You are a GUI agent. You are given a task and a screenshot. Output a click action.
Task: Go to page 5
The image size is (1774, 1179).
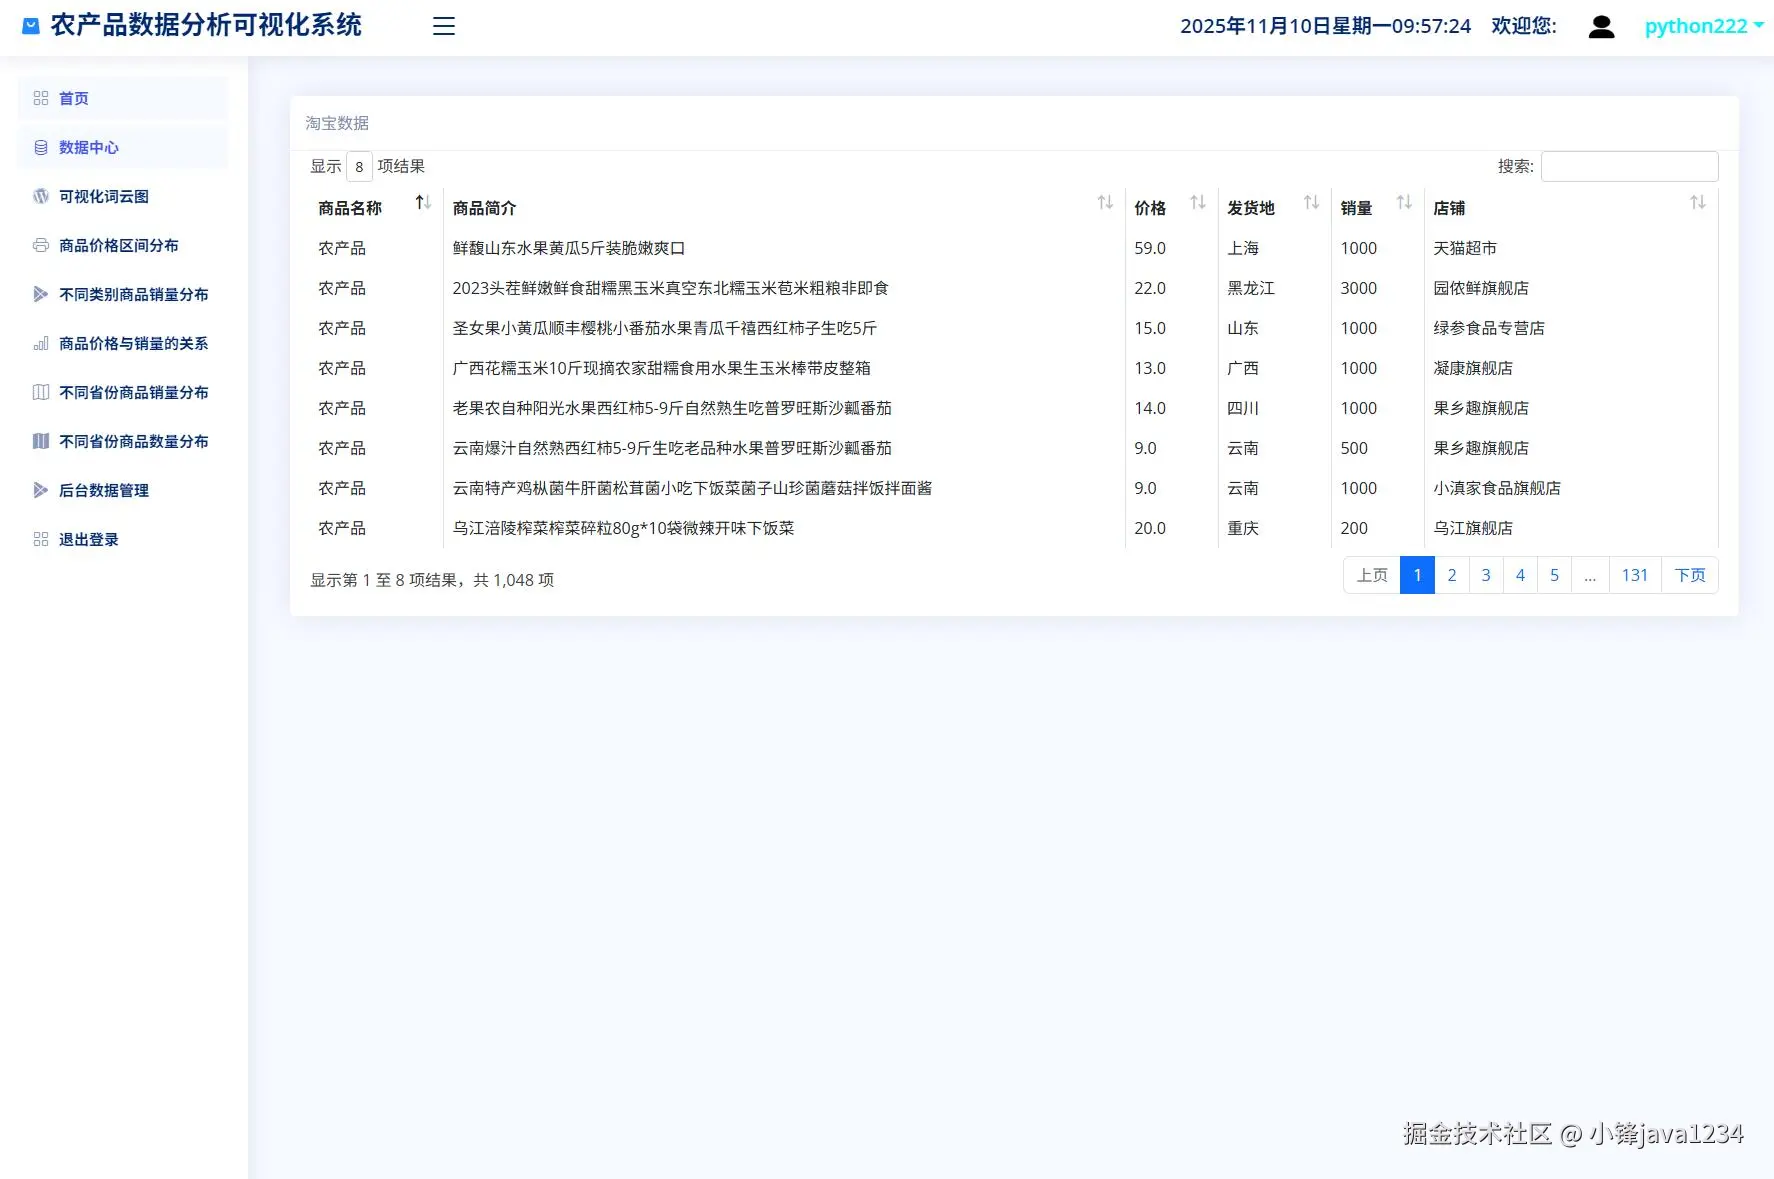tap(1554, 575)
